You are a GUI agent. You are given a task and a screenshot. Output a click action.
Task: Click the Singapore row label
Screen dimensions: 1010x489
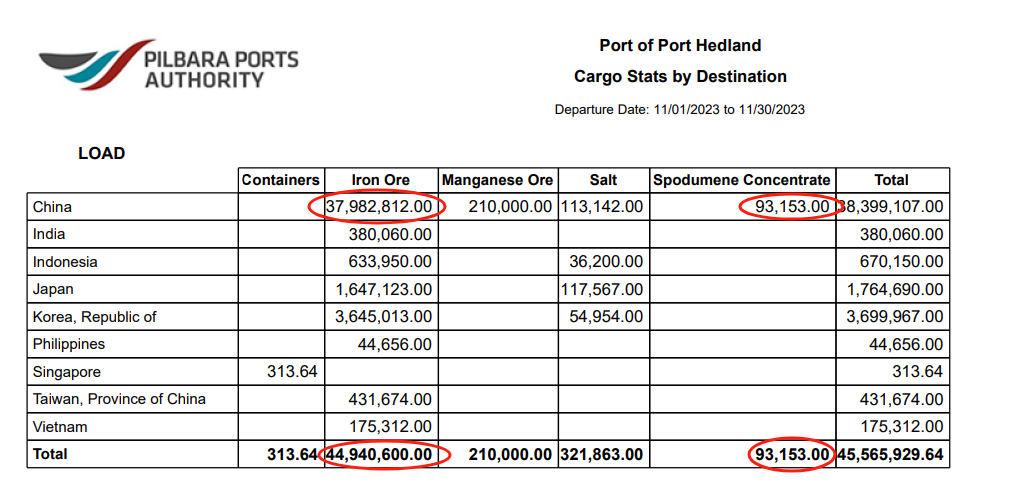pyautogui.click(x=68, y=372)
